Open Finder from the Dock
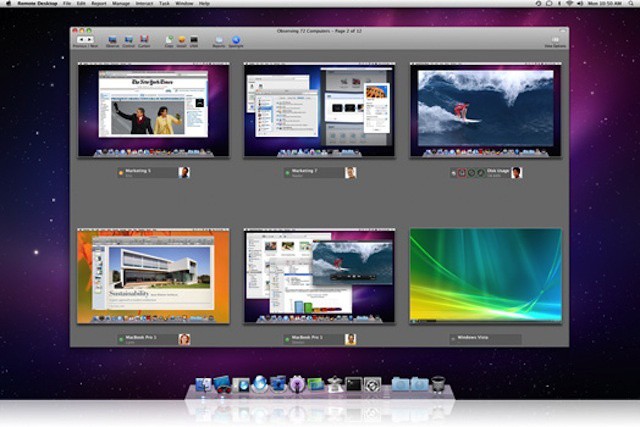 204,384
